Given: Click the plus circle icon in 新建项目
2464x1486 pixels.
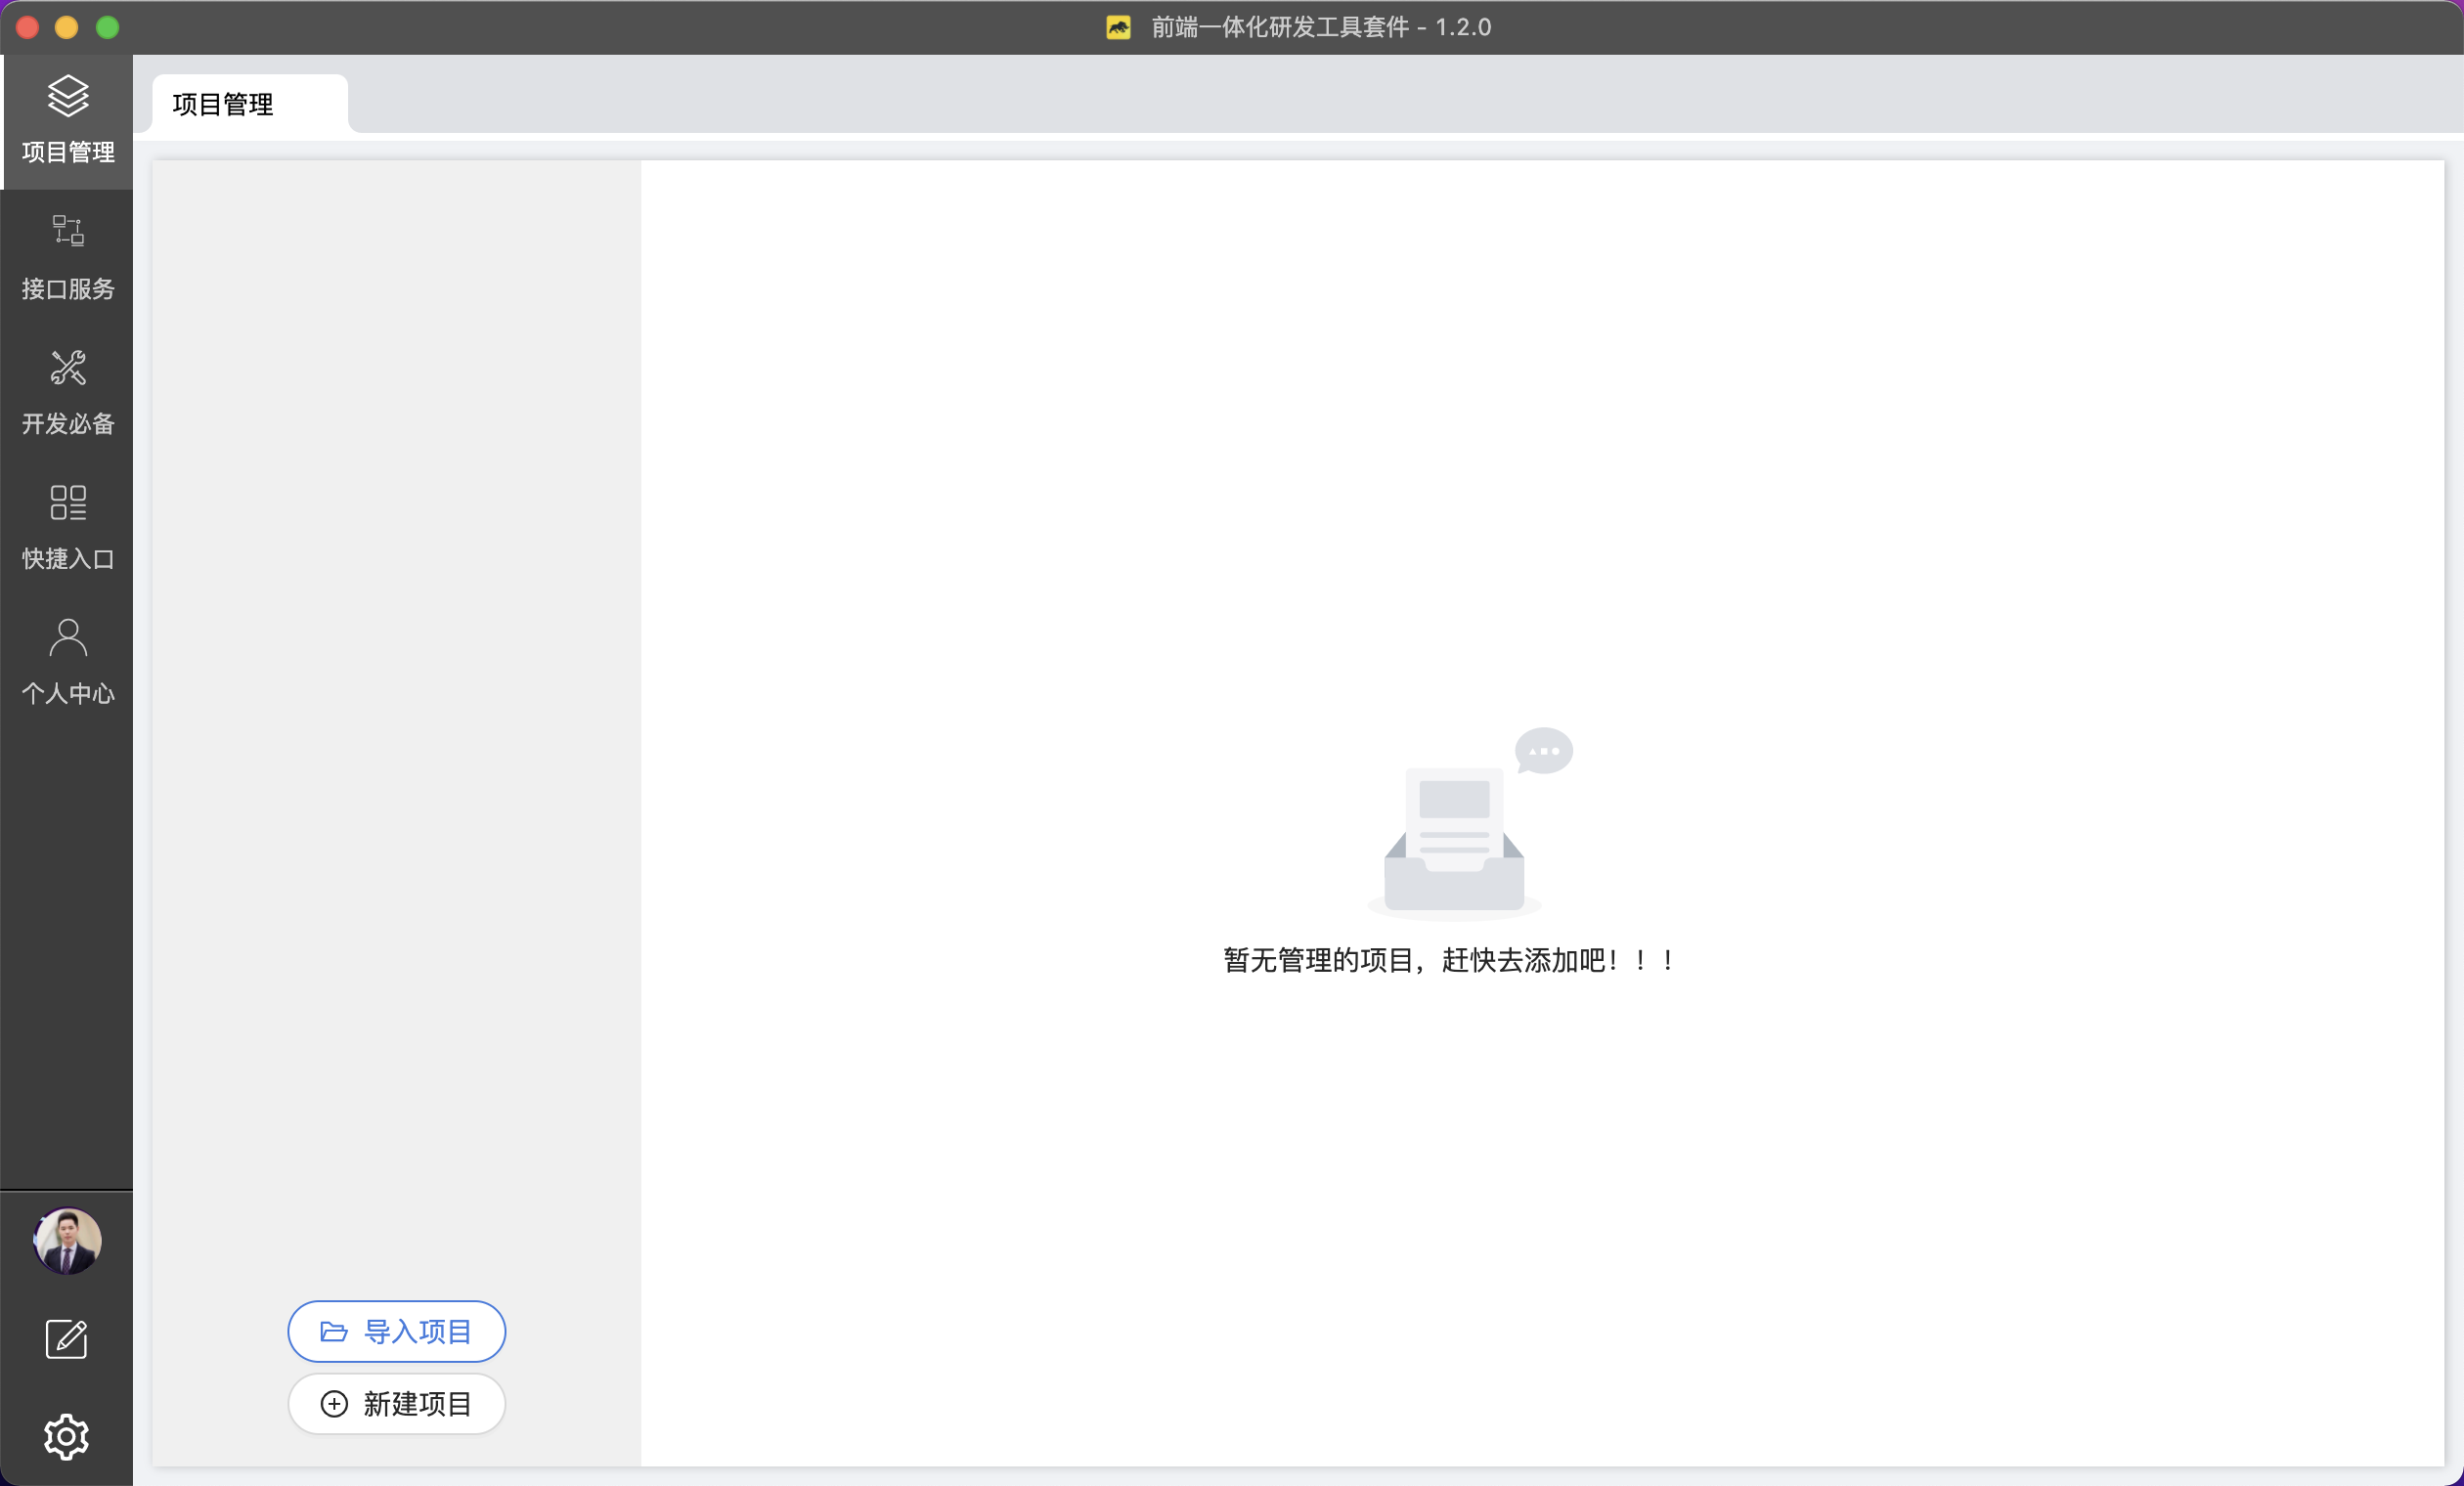Looking at the screenshot, I should pos(334,1404).
